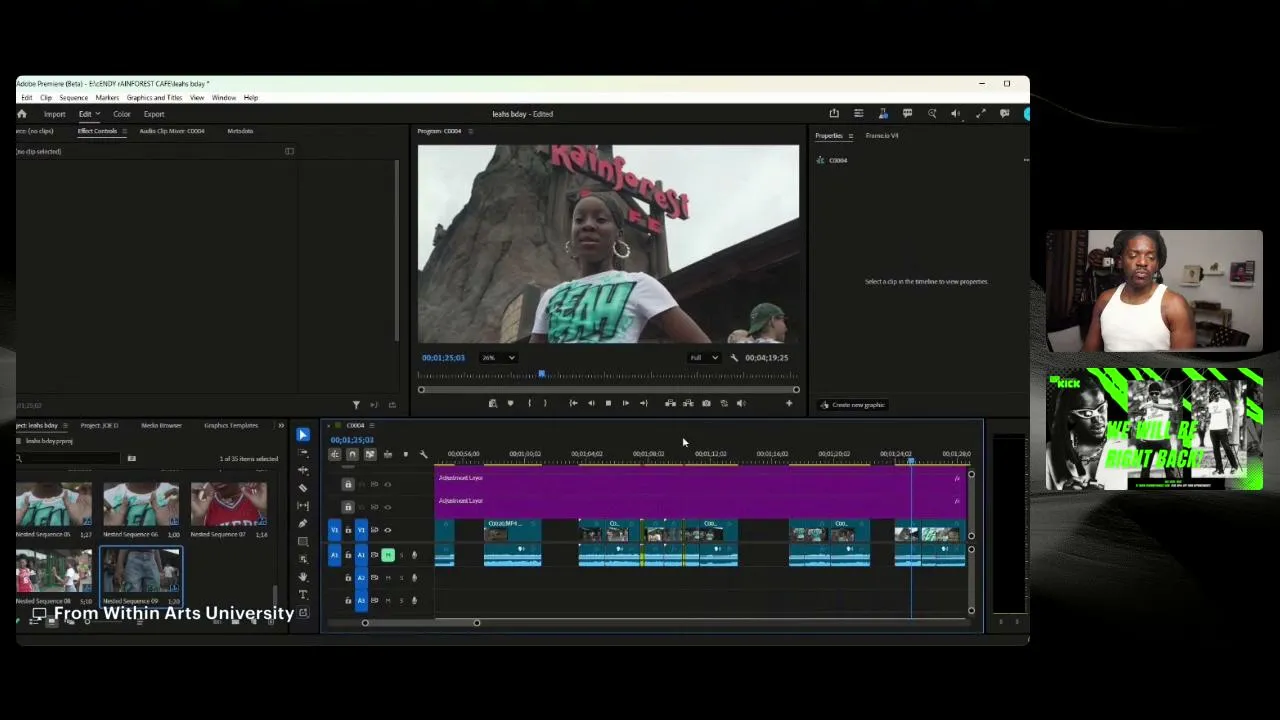Switch to the Media Browser tab

pyautogui.click(x=161, y=426)
